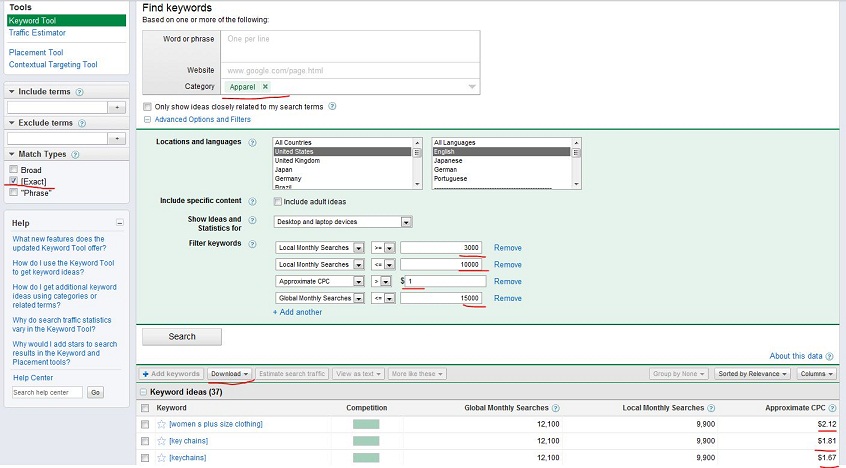Select the [key chains] row checkbox
Screen dimensions: 846x468
tap(145, 442)
